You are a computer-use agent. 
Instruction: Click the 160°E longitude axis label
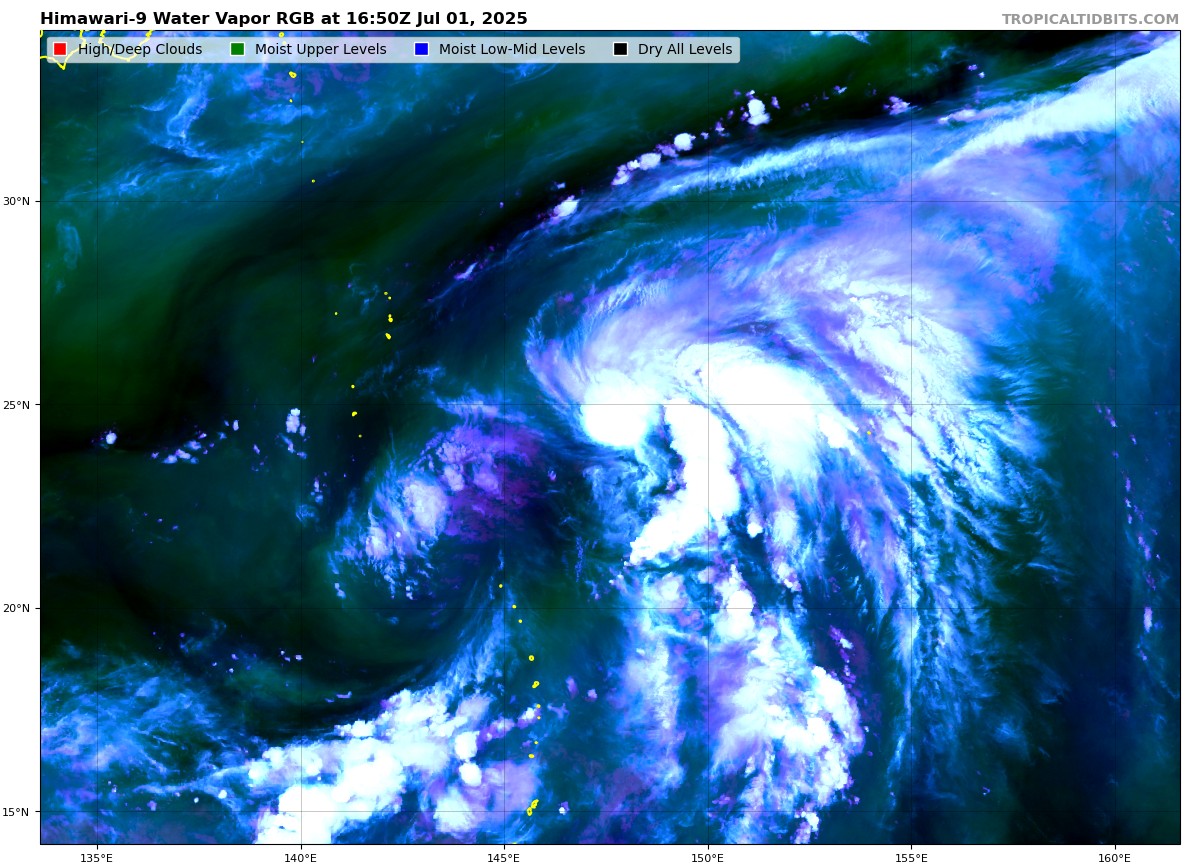pyautogui.click(x=1114, y=857)
